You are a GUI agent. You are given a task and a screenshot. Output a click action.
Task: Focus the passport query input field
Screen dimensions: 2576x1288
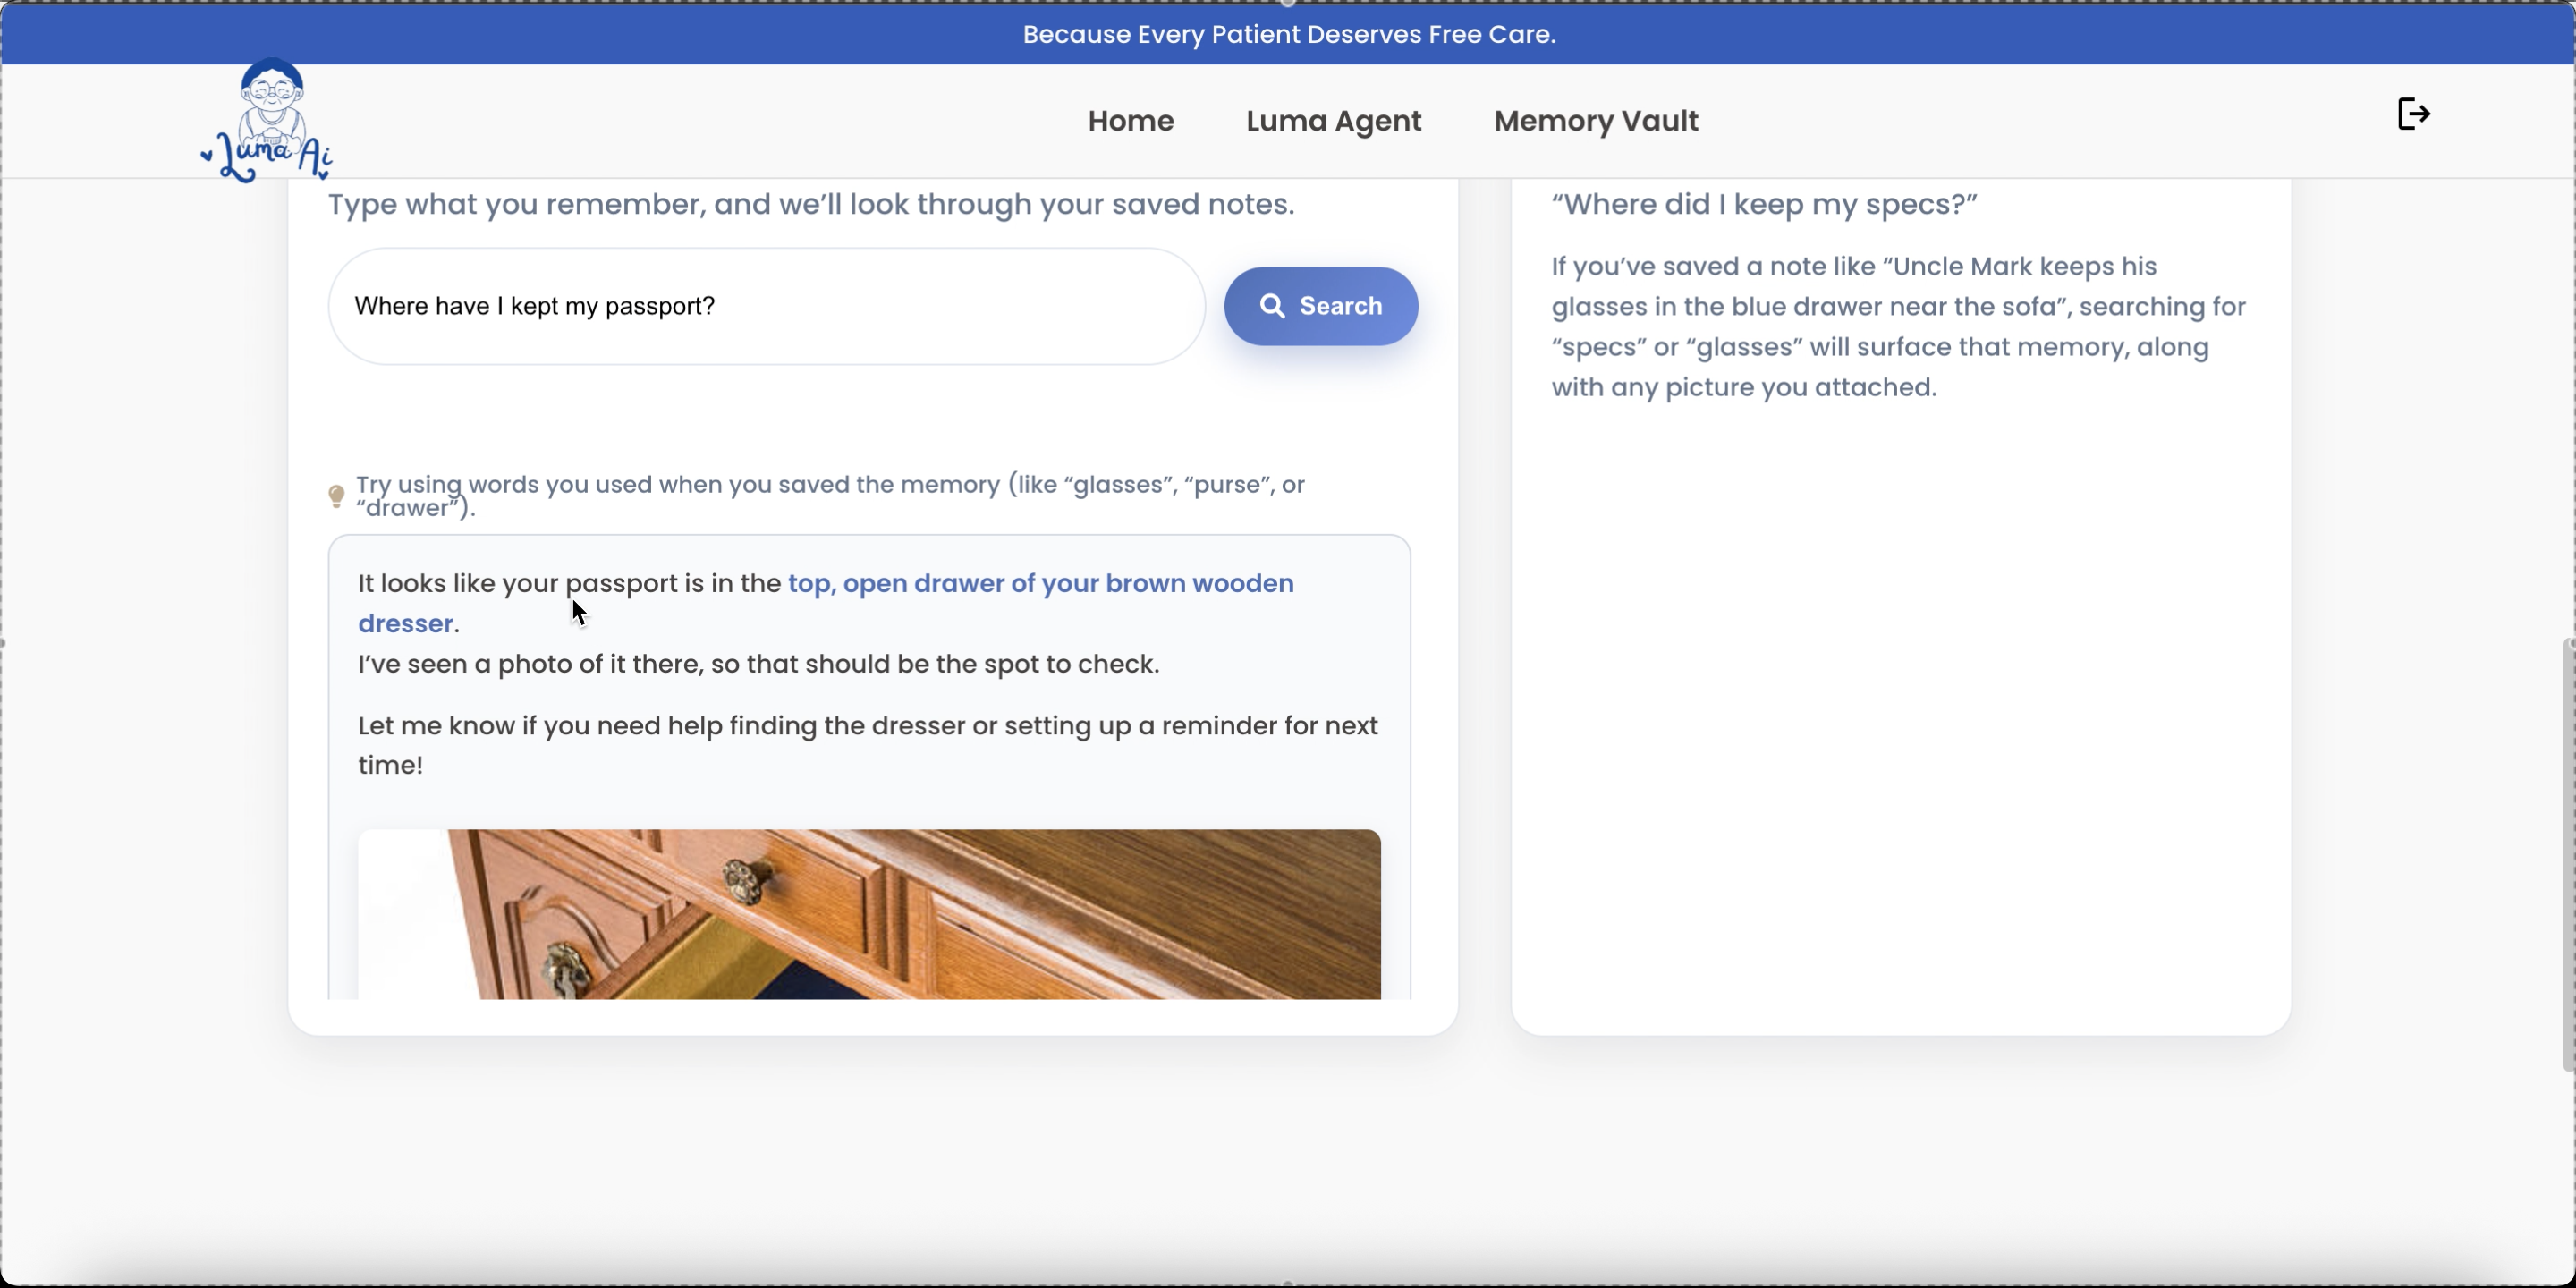pyautogui.click(x=766, y=306)
